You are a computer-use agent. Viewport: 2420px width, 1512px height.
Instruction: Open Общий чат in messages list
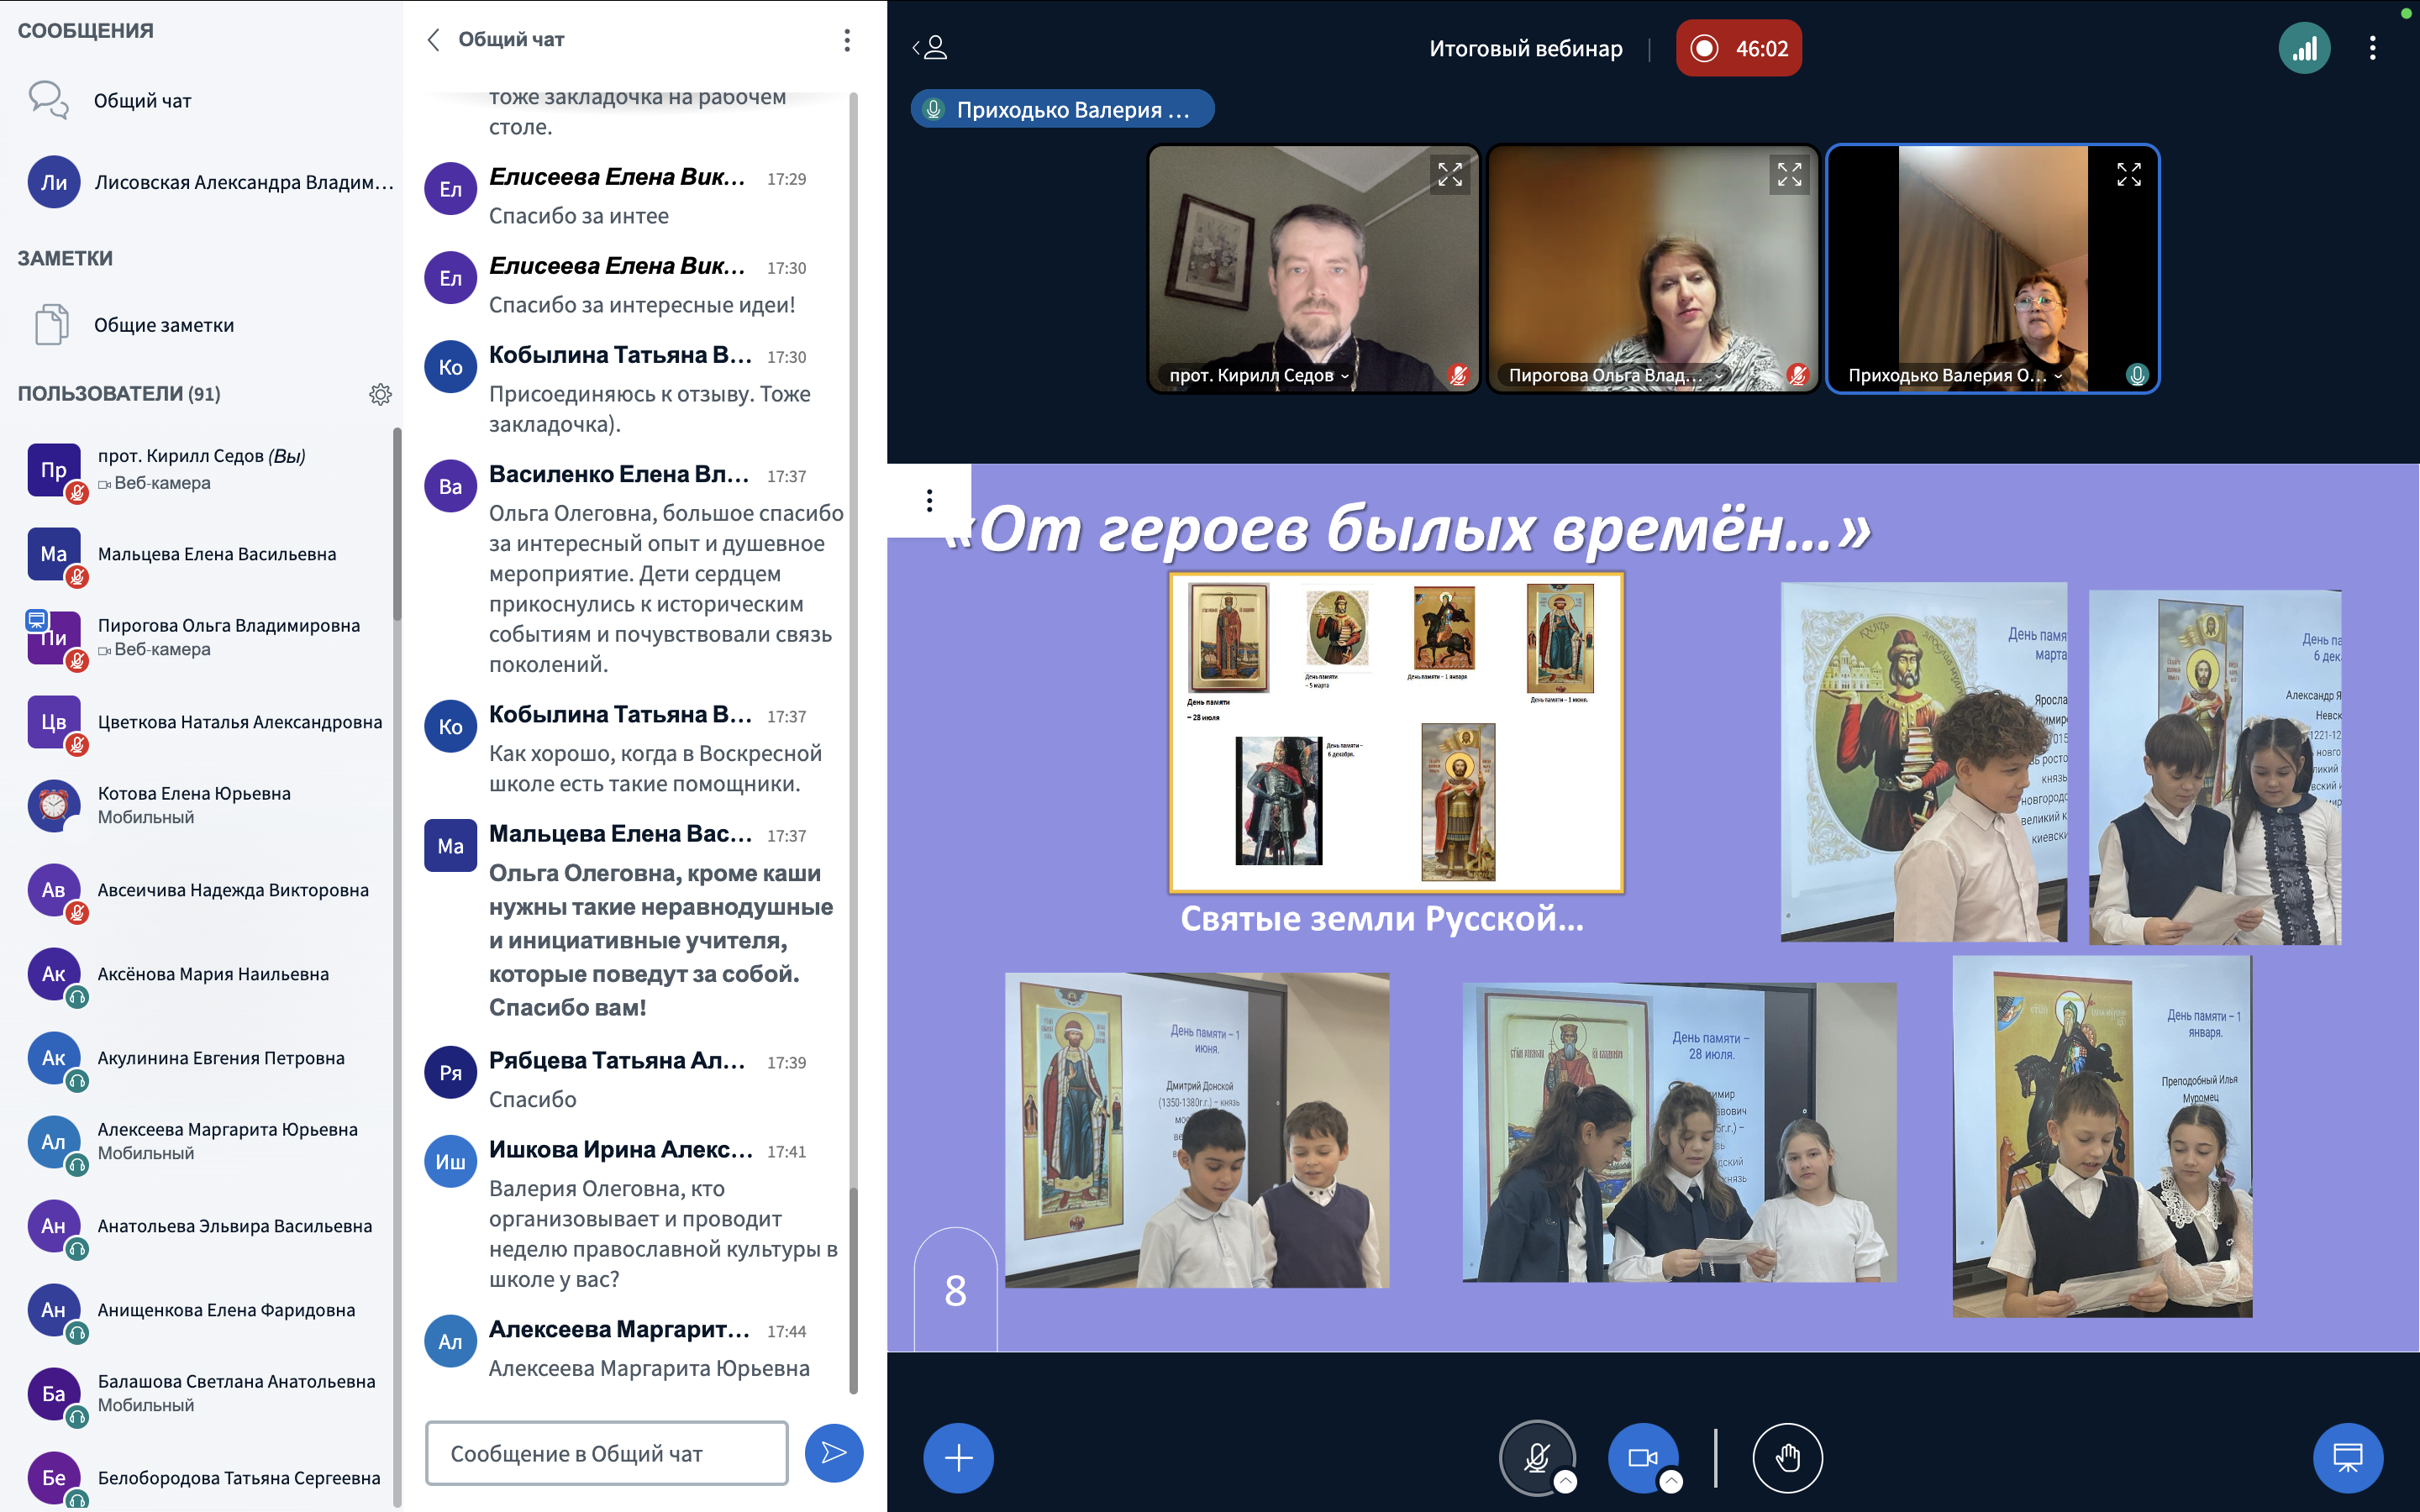tap(142, 101)
